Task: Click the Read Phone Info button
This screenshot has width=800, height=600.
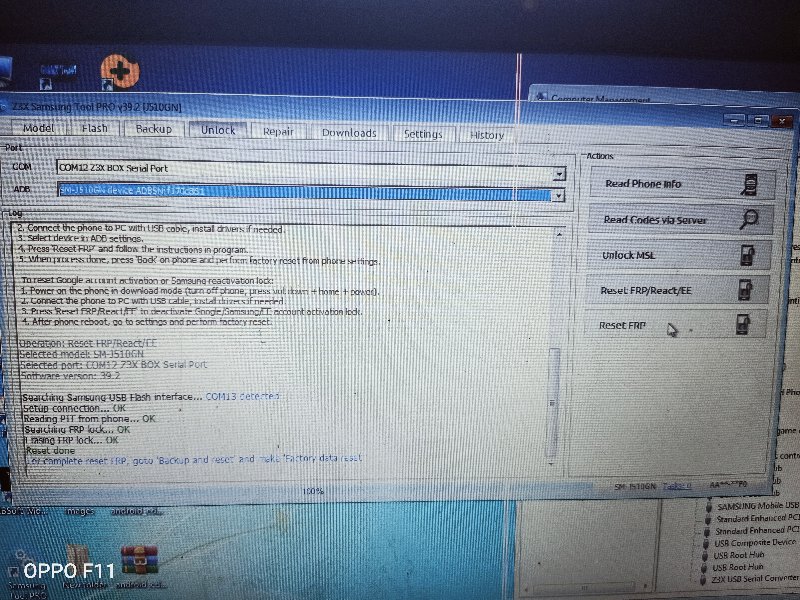Action: 682,184
